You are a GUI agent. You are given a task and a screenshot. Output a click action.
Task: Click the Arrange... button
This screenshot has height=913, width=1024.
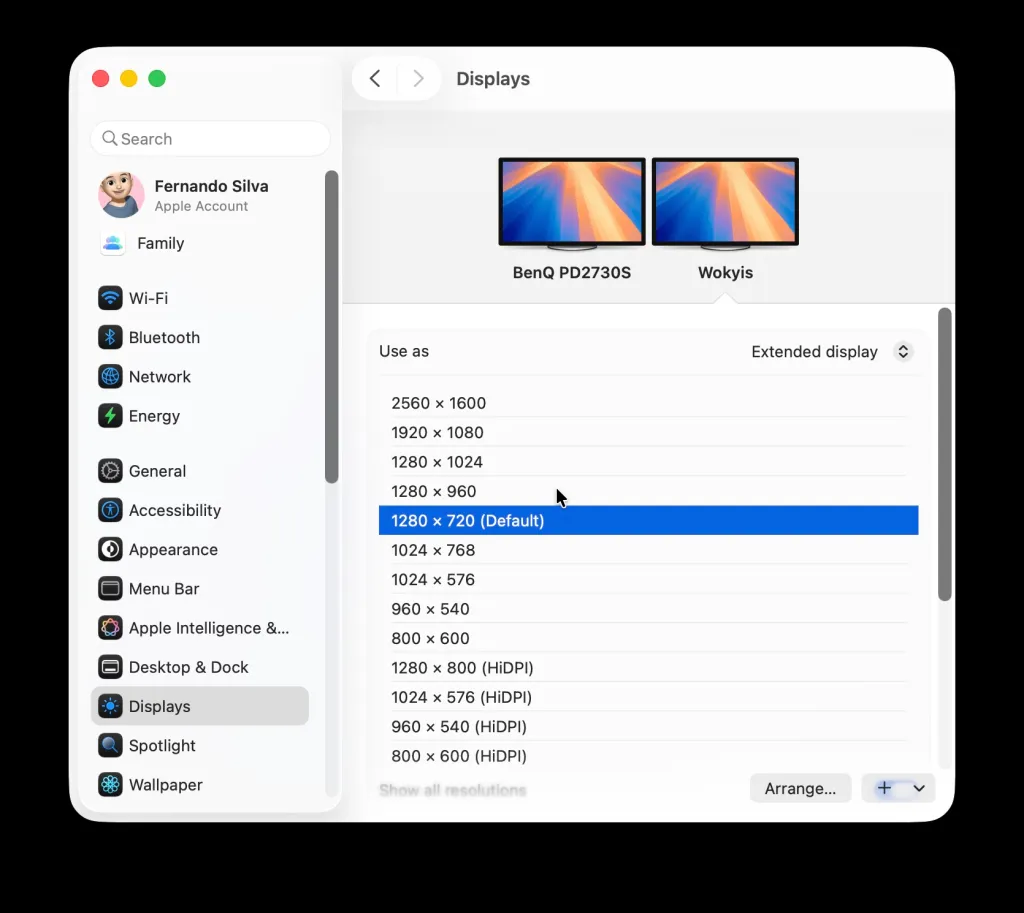800,788
